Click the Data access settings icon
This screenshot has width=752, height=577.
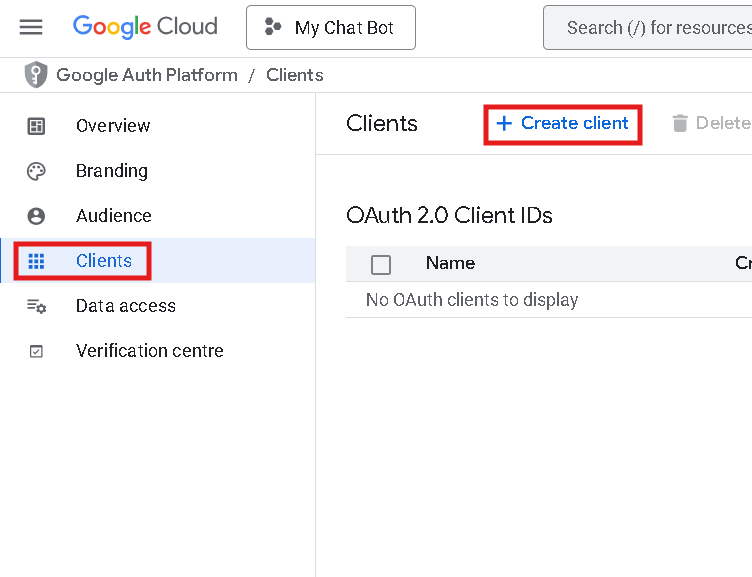(x=37, y=306)
